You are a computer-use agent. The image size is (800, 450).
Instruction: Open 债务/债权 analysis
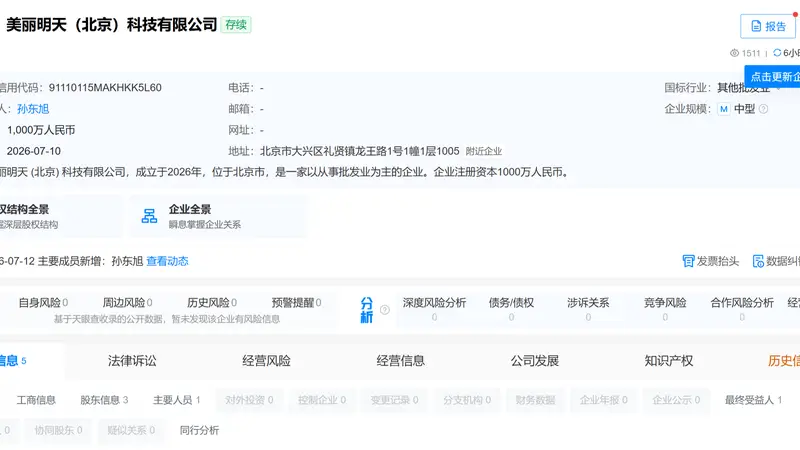point(511,309)
